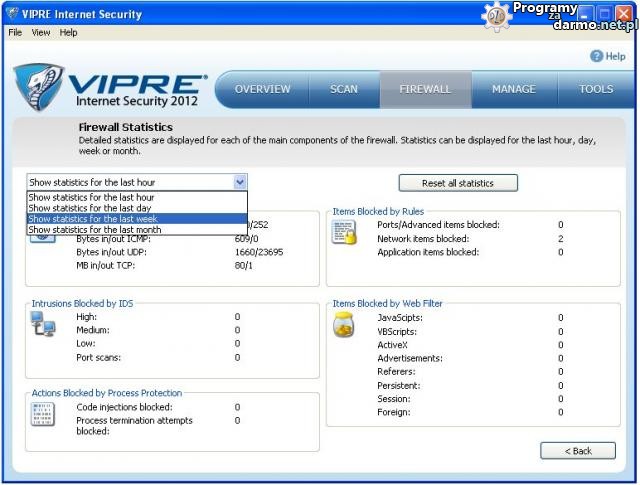This screenshot has height=485, width=640.
Task: Switch to the Overview tab
Action: [x=262, y=89]
